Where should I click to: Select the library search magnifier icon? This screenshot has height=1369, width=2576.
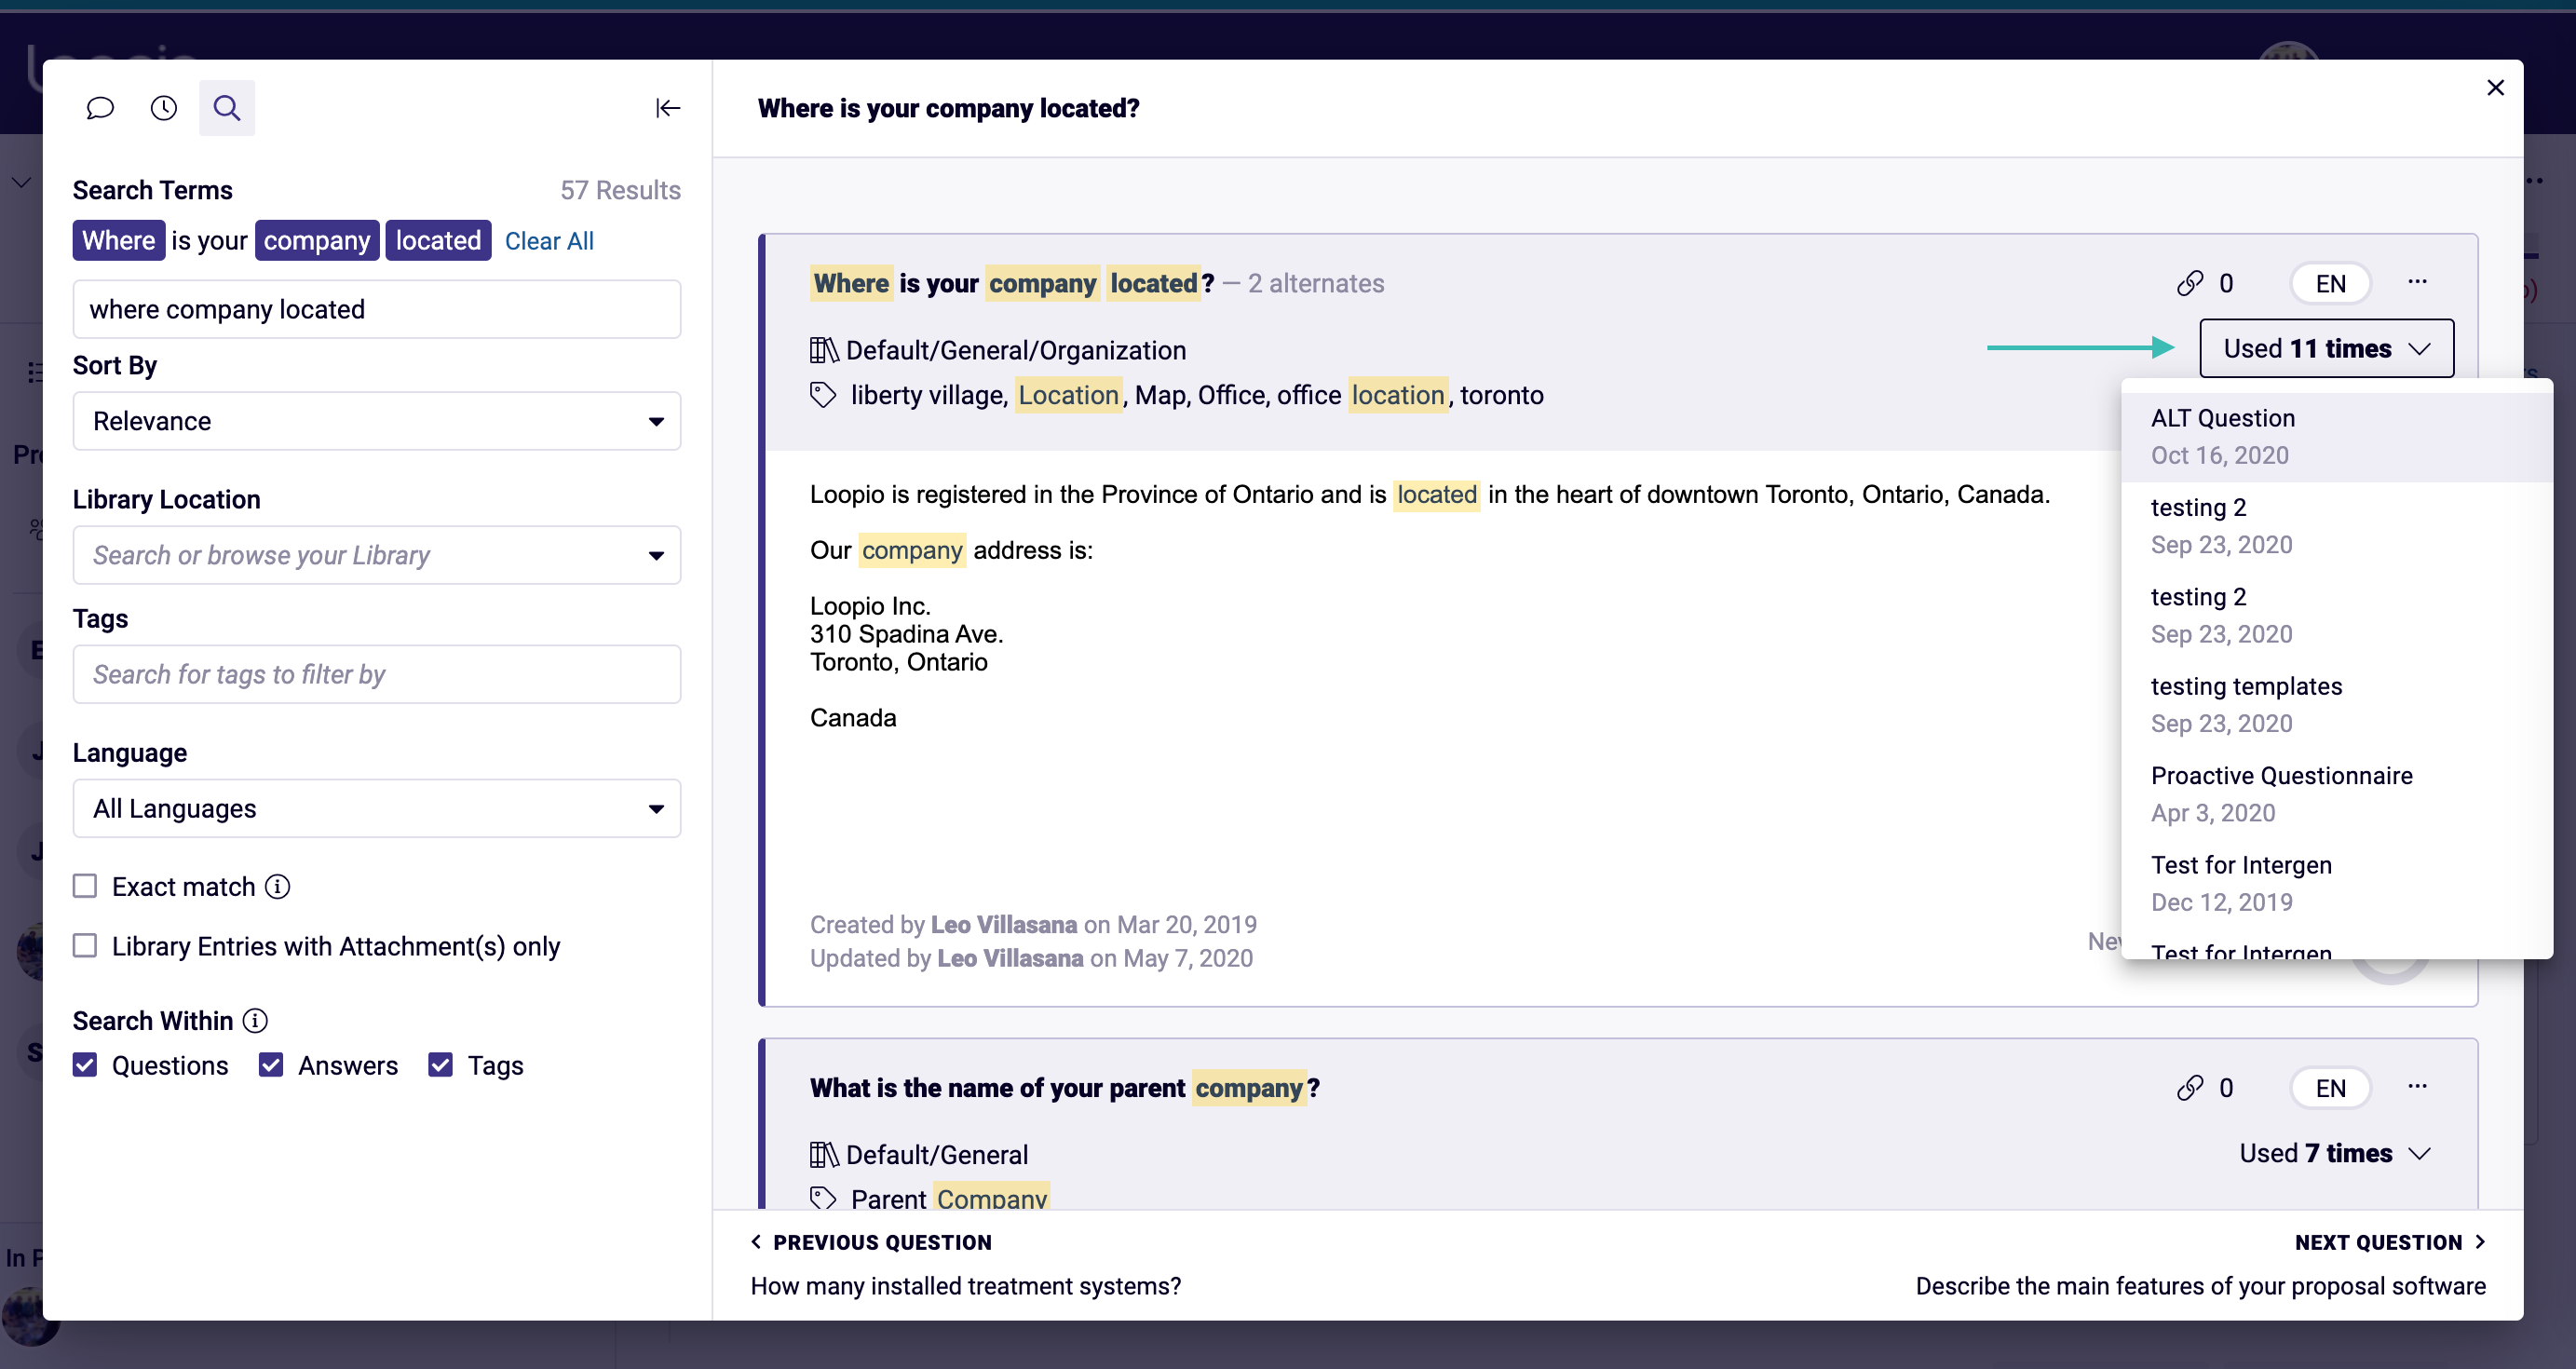pyautogui.click(x=227, y=108)
